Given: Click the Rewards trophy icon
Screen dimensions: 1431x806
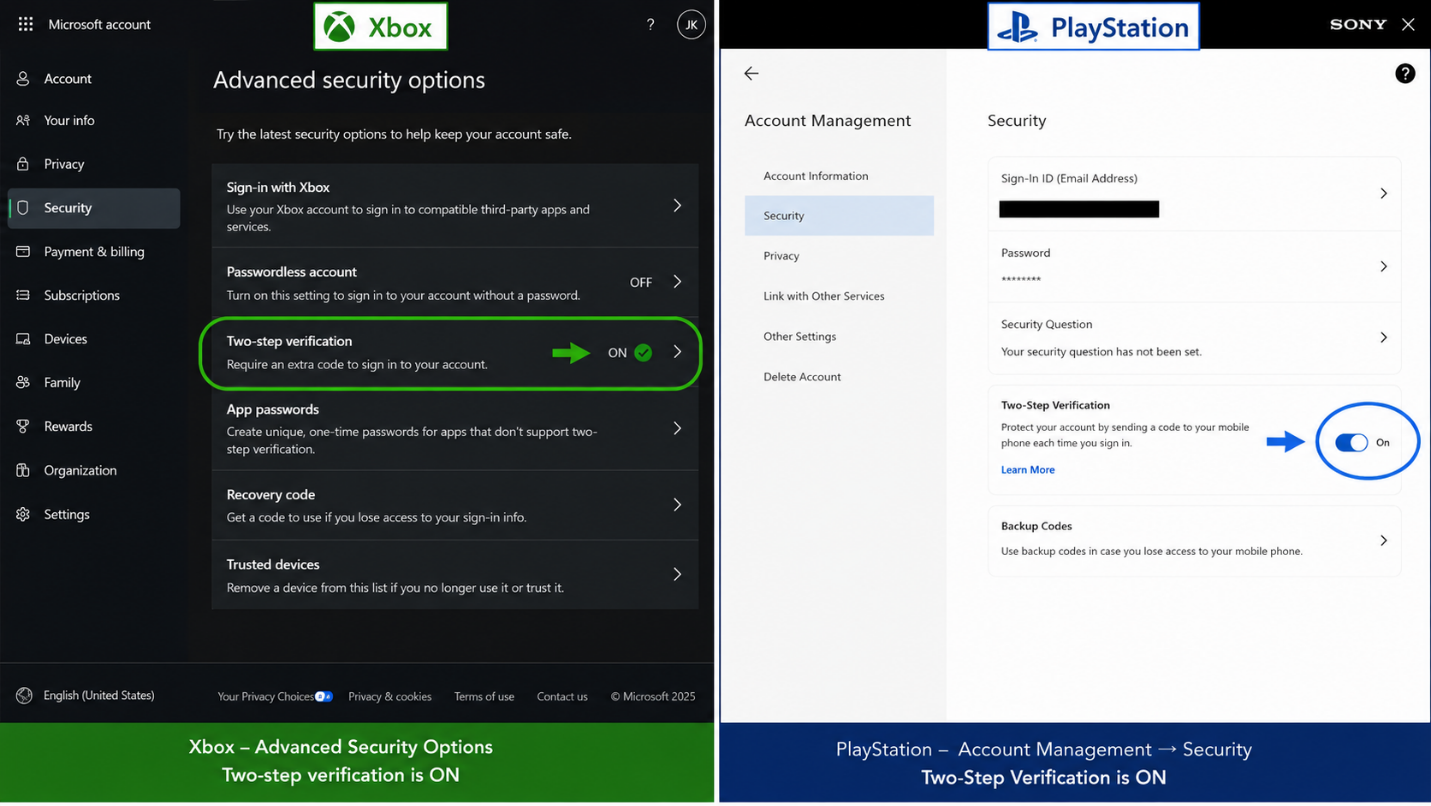Looking at the screenshot, I should 23,426.
